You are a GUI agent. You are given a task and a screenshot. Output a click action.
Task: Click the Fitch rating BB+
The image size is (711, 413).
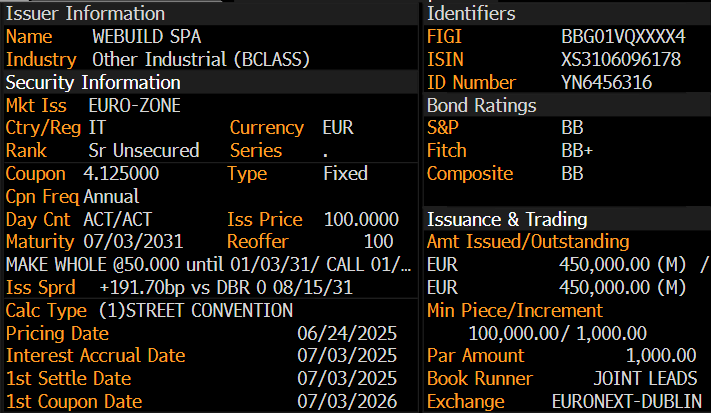(577, 151)
